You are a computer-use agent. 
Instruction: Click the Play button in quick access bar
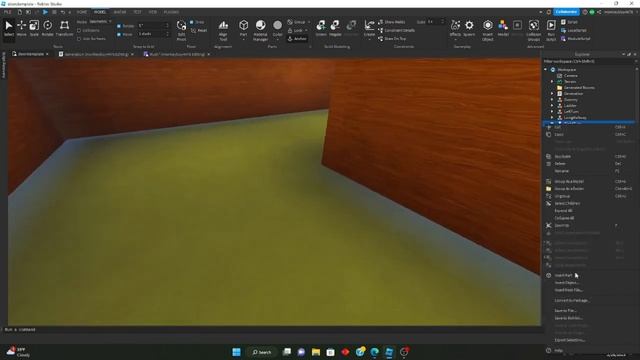pyautogui.click(x=45, y=12)
